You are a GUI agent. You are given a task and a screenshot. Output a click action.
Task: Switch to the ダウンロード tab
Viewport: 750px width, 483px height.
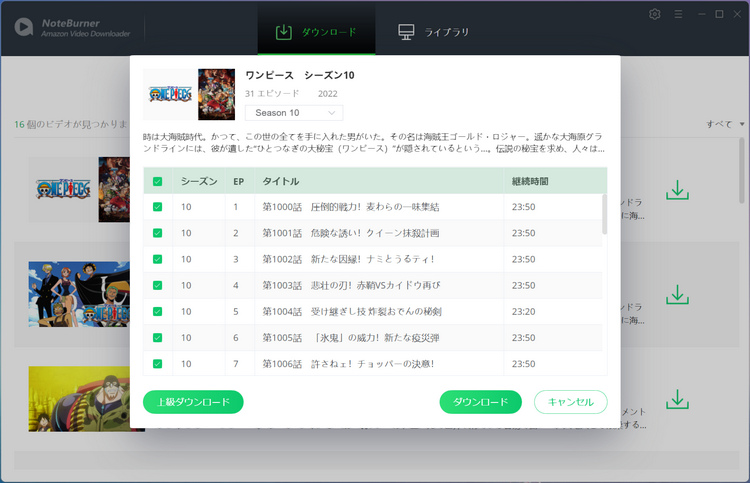tap(316, 32)
